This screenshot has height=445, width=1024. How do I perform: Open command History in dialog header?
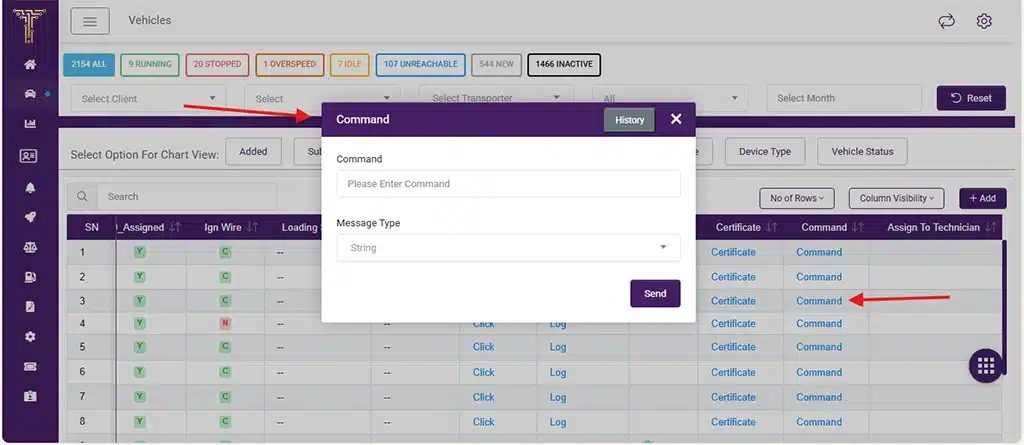coord(629,120)
